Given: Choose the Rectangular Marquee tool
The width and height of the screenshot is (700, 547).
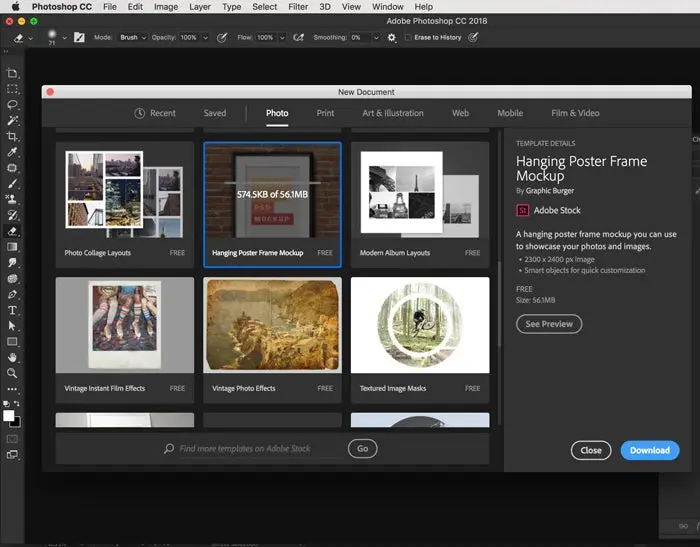Looking at the screenshot, I should pyautogui.click(x=12, y=88).
